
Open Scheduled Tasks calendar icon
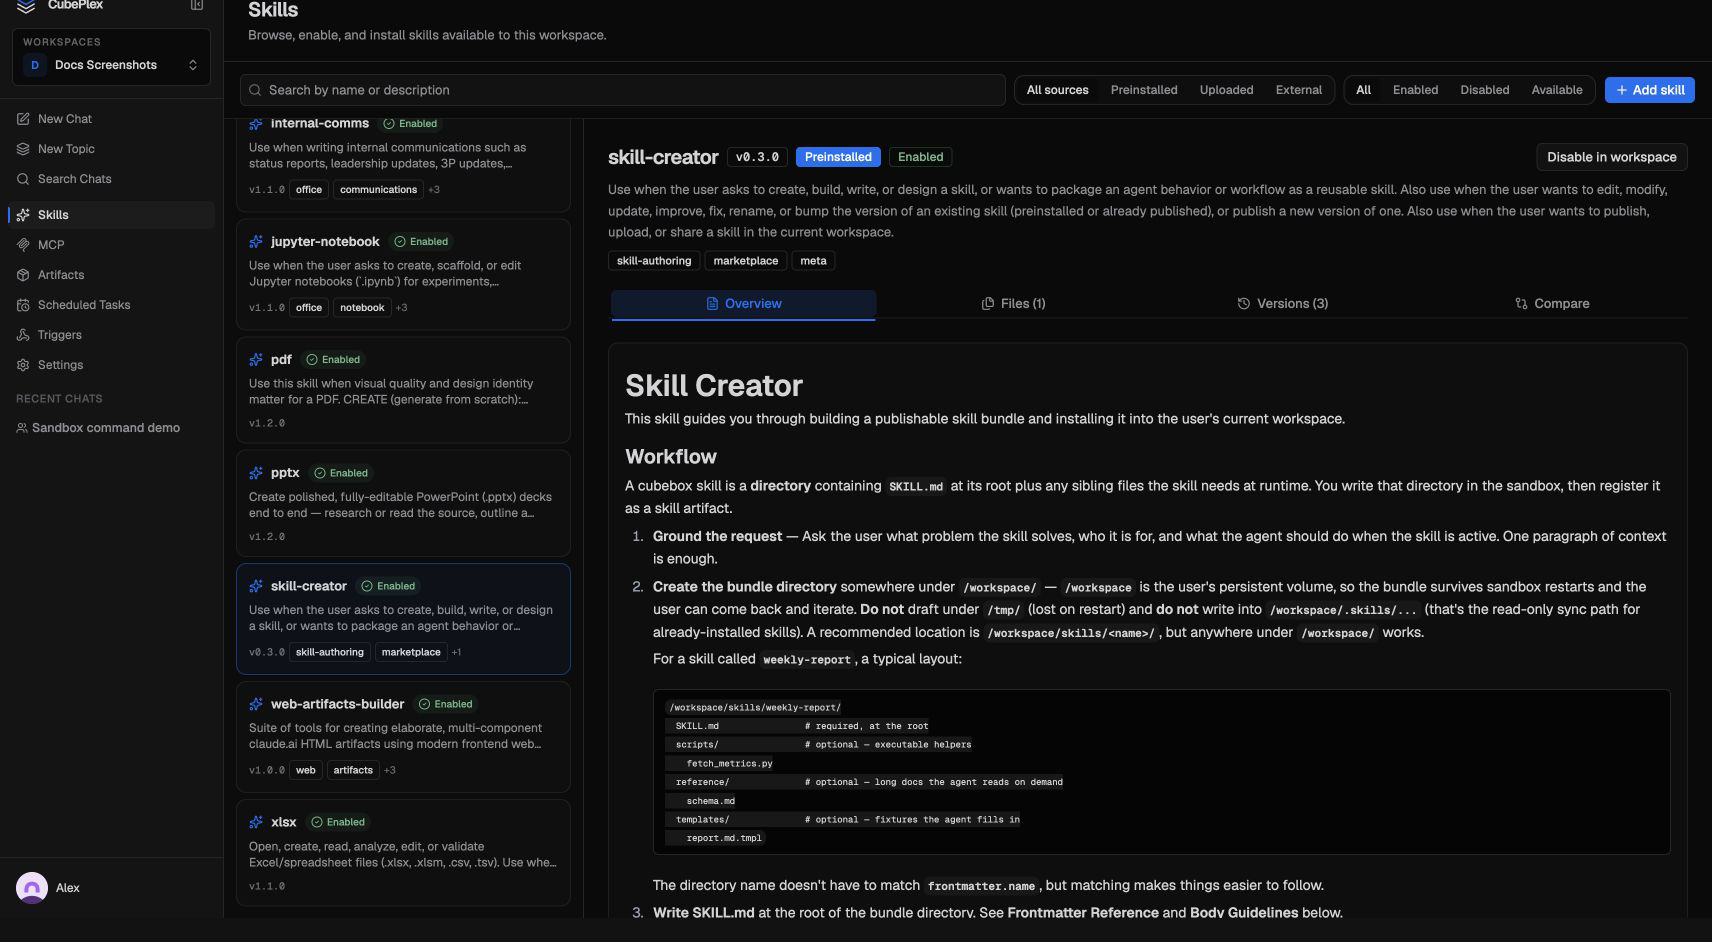click(23, 305)
